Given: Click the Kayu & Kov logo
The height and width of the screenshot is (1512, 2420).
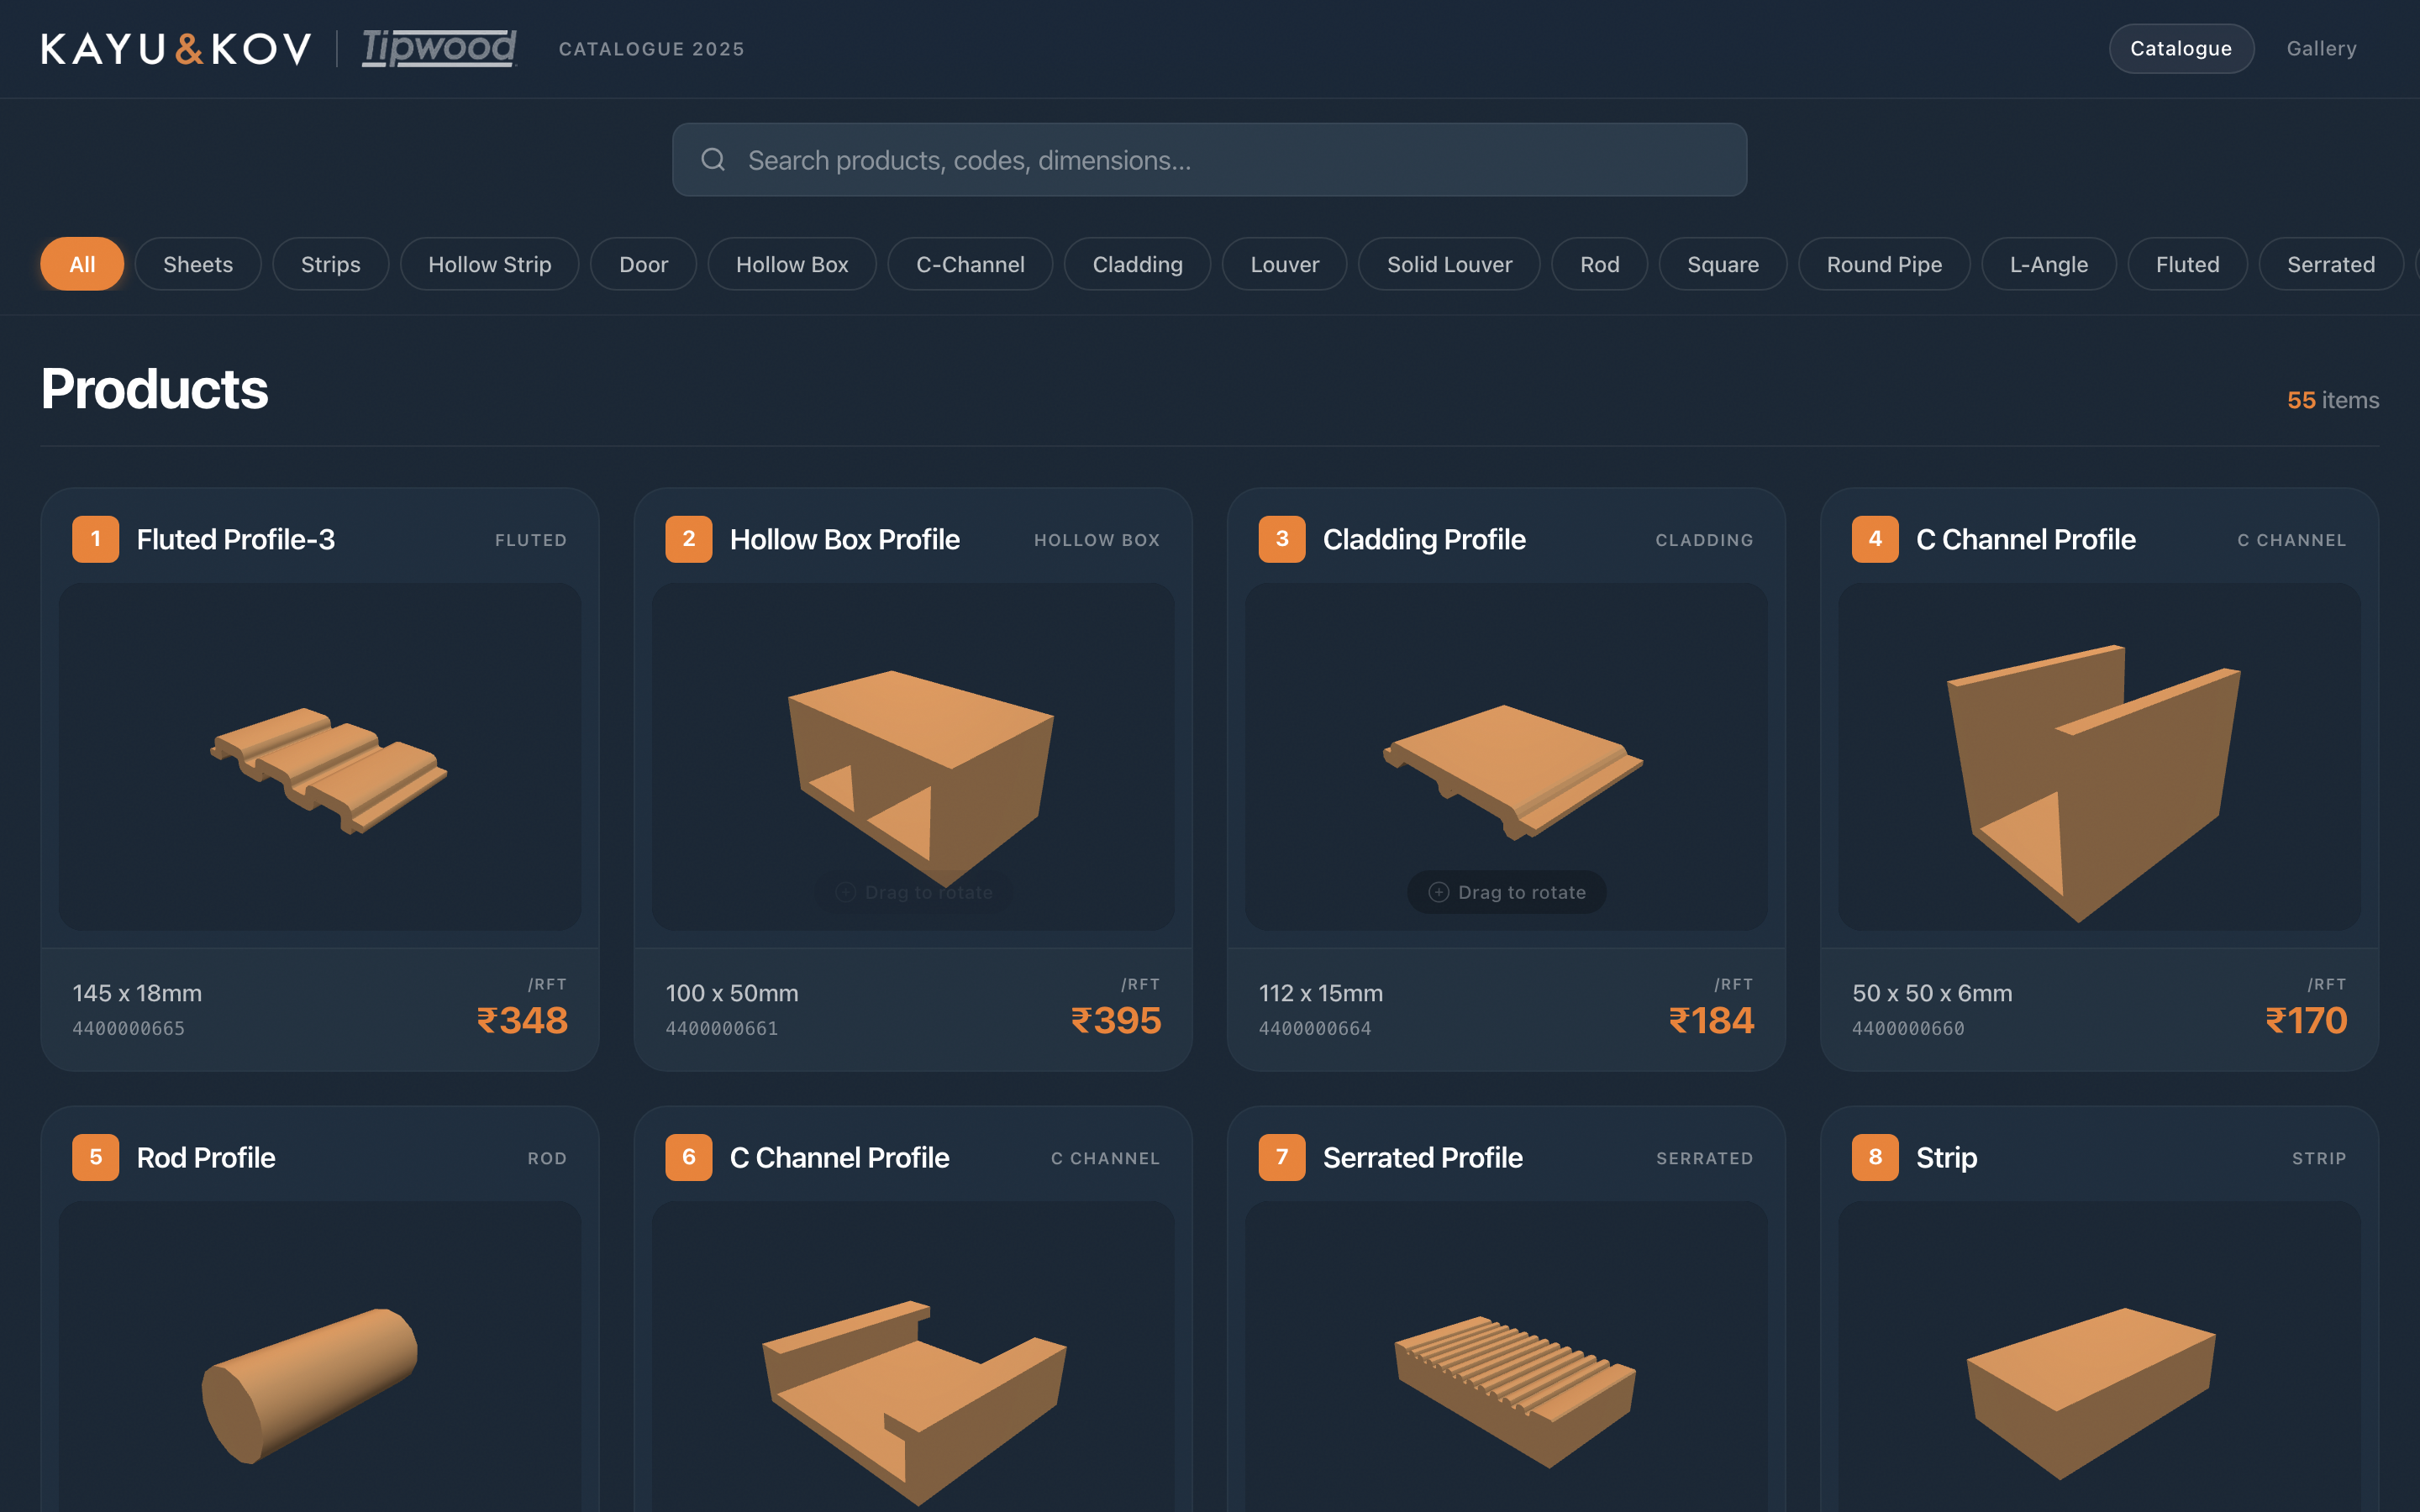Looking at the screenshot, I should (x=176, y=49).
